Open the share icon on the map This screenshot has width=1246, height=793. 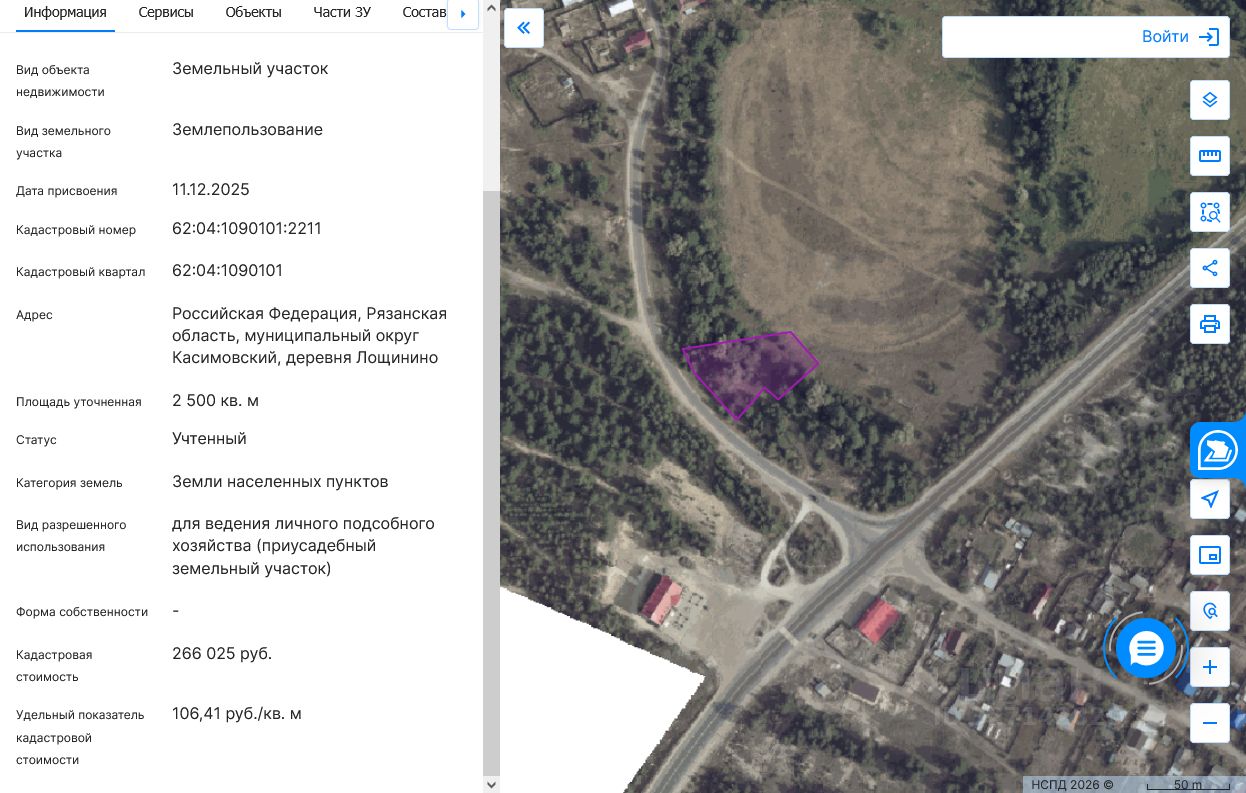point(1209,268)
